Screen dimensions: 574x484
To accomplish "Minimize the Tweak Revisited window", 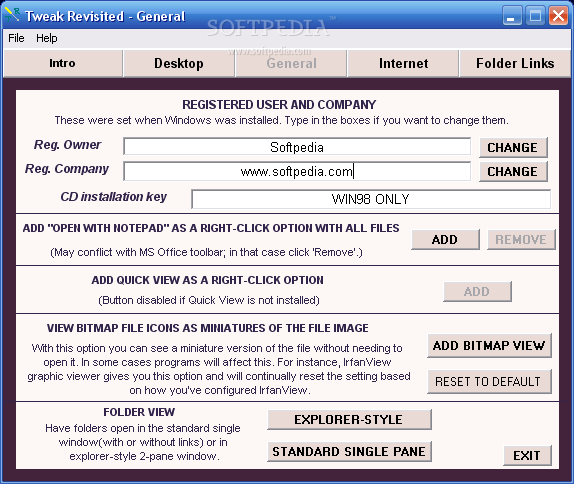I will click(x=512, y=16).
